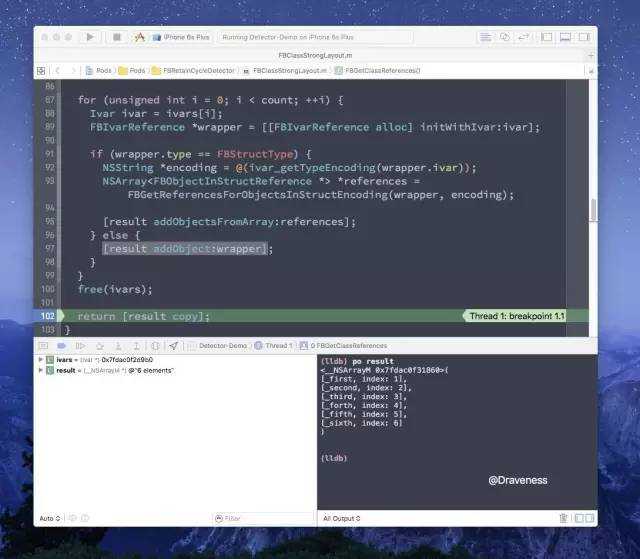The image size is (640, 559).
Task: Expand the ivars variable
Action: [x=40, y=359]
